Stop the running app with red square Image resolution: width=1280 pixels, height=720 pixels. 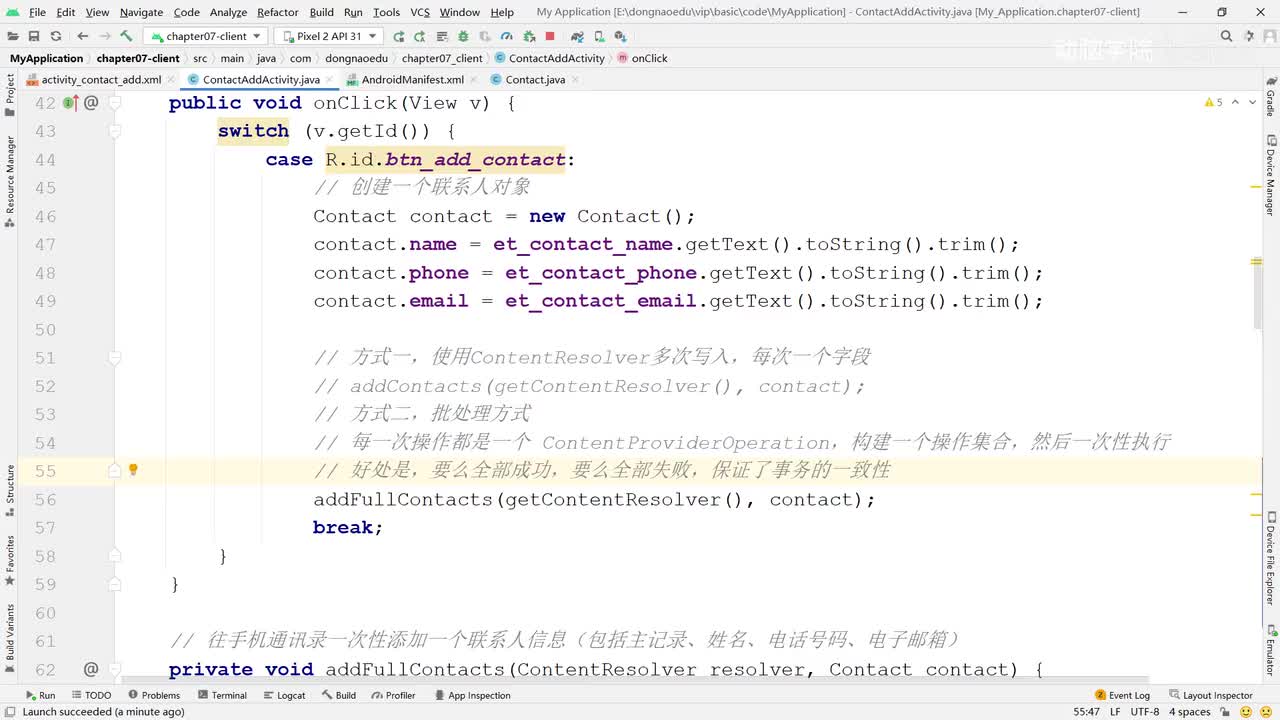550,36
